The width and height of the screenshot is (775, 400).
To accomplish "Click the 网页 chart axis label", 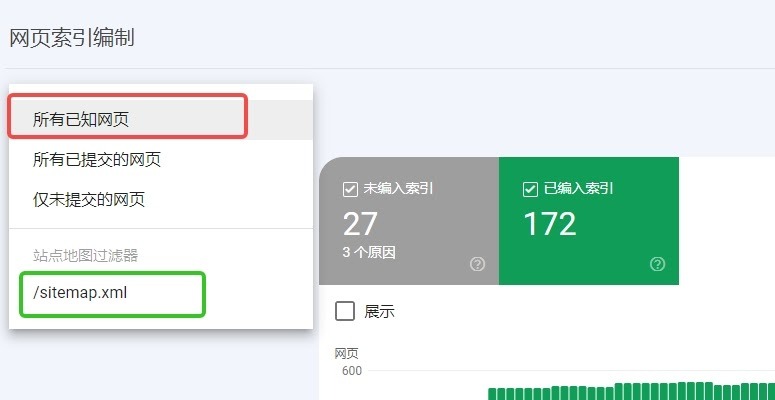I will coord(346,354).
